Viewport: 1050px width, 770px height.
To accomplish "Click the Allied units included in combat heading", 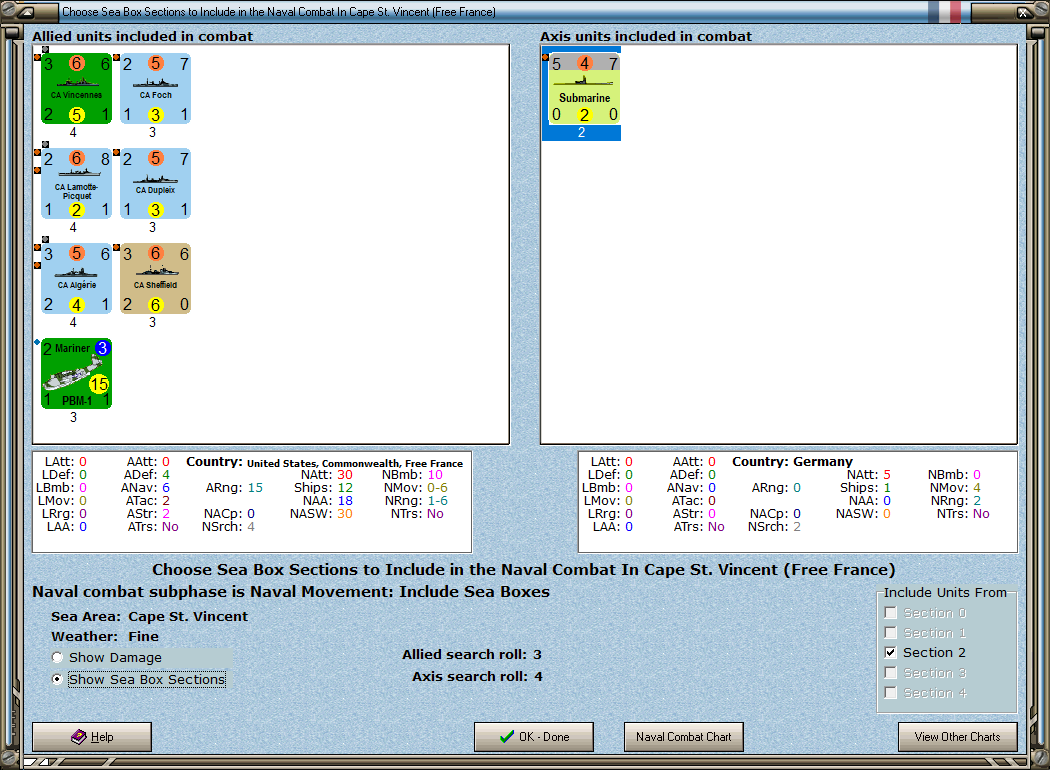I will click(143, 36).
